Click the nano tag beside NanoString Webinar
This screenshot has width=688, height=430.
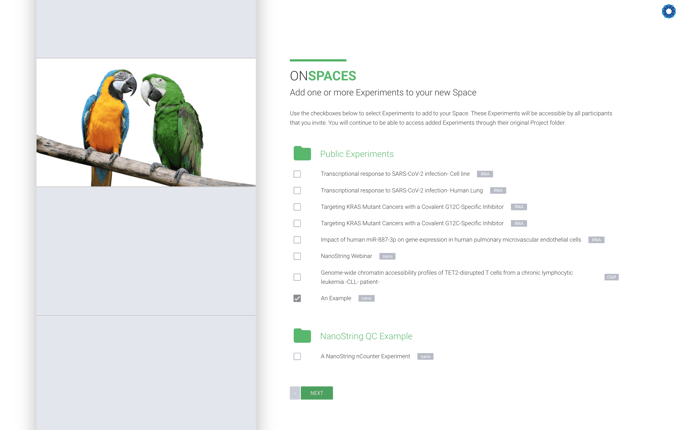(387, 256)
